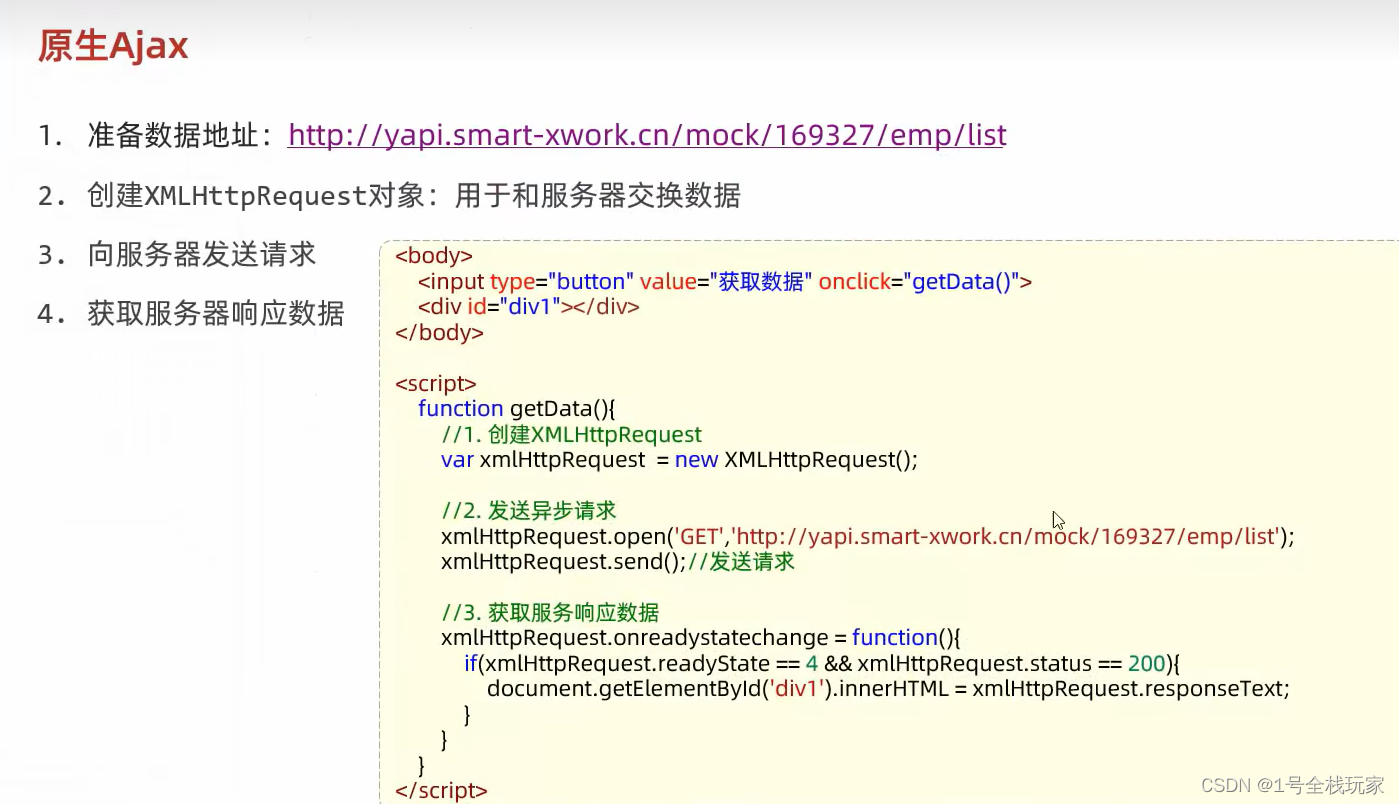Click the input type="button" code line
The image size is (1399, 804).
pos(725,282)
